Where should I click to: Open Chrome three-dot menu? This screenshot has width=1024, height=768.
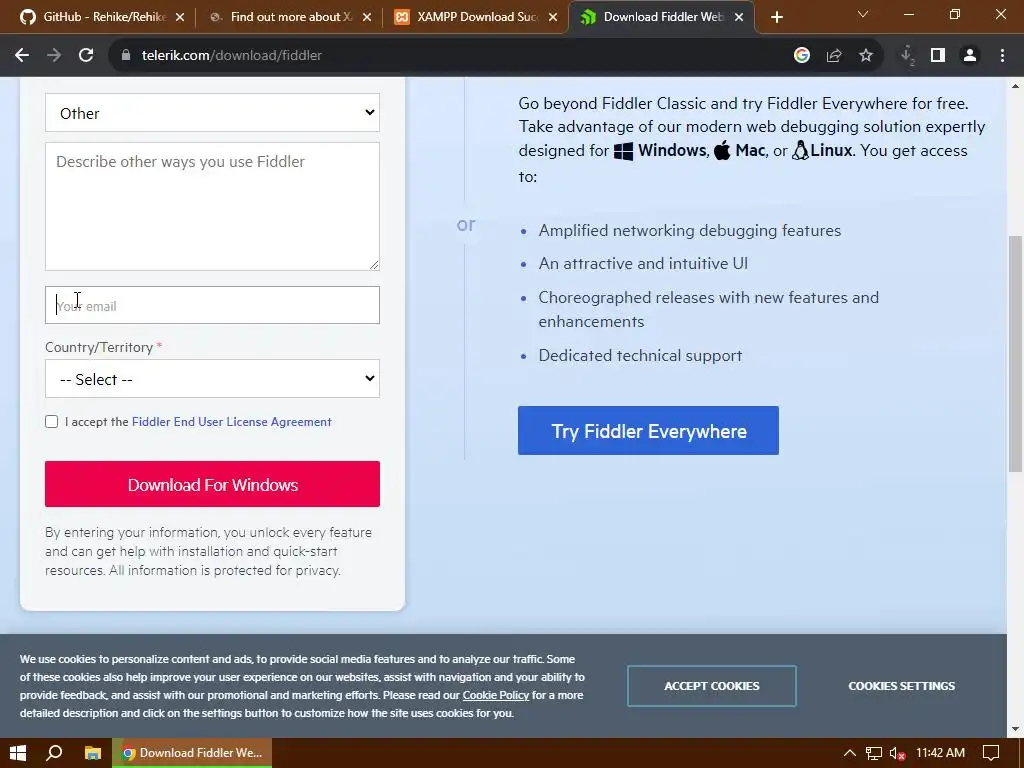1002,56
